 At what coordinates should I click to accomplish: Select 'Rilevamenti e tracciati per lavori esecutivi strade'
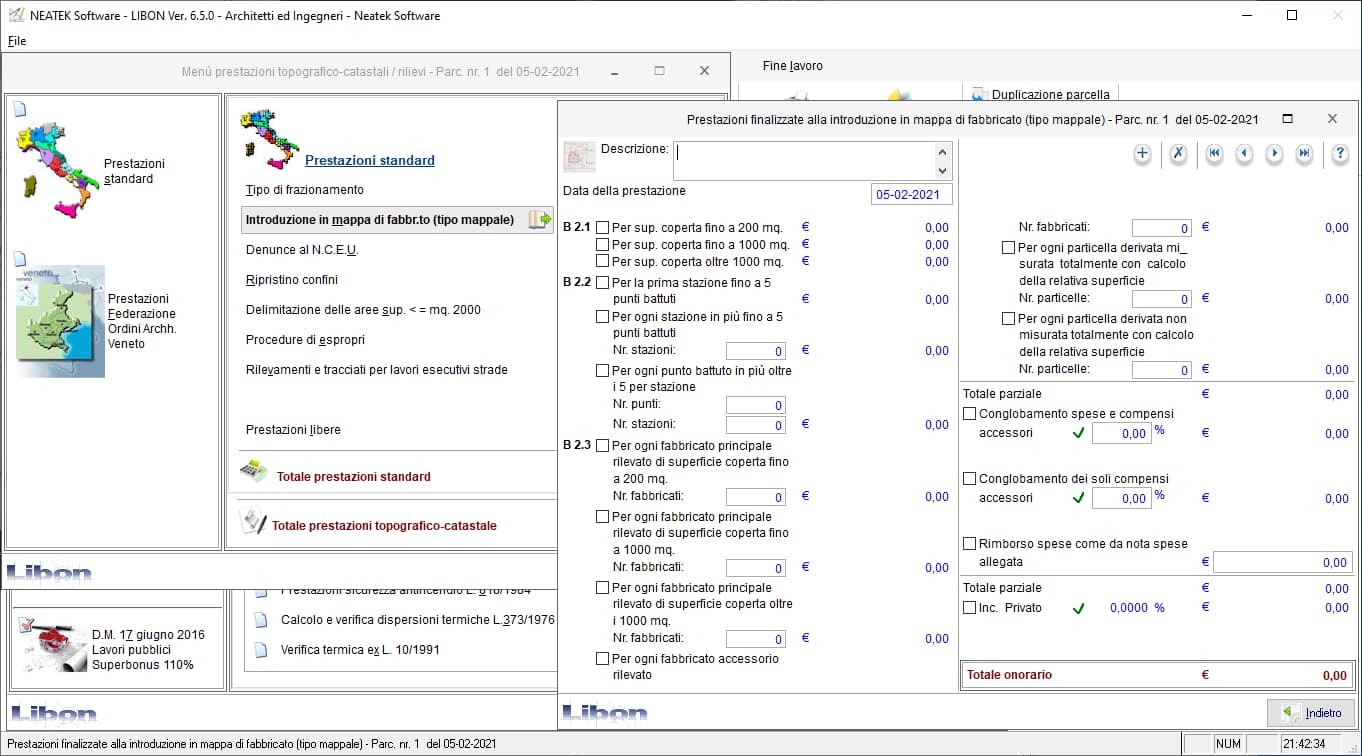coord(377,370)
